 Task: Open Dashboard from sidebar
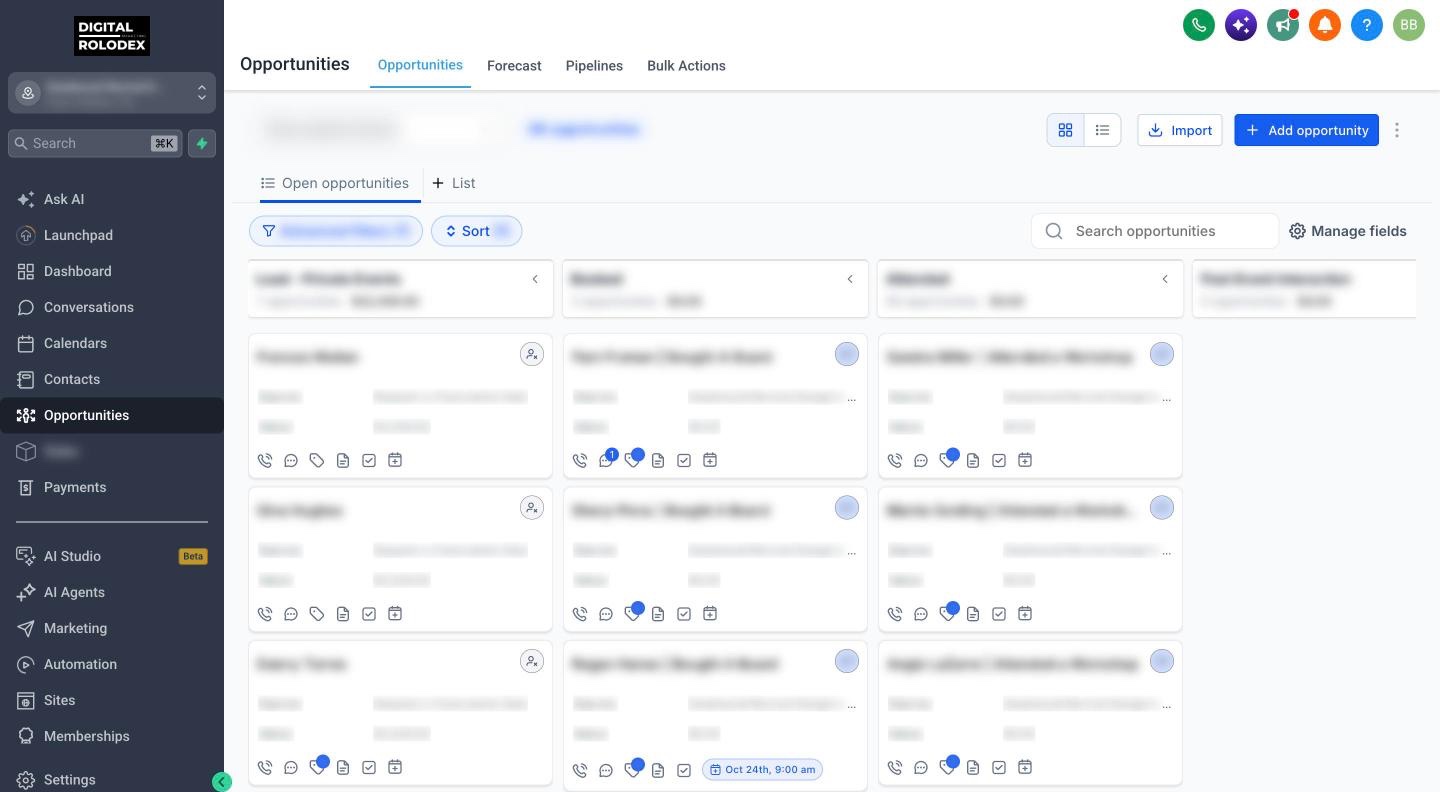click(x=112, y=271)
